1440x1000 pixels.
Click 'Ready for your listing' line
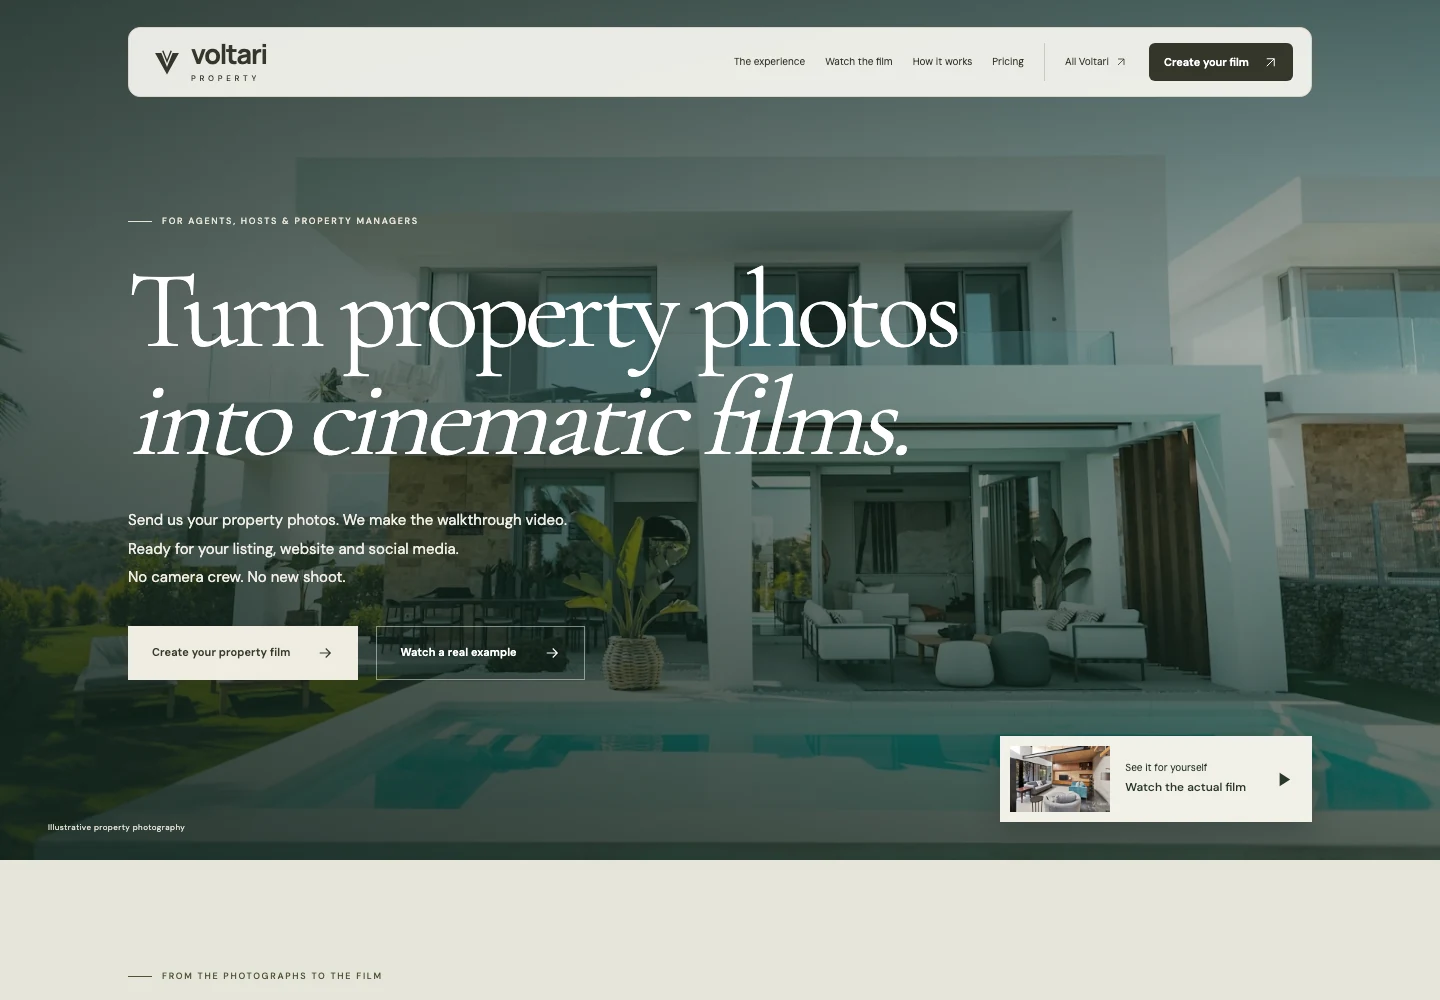coord(293,549)
